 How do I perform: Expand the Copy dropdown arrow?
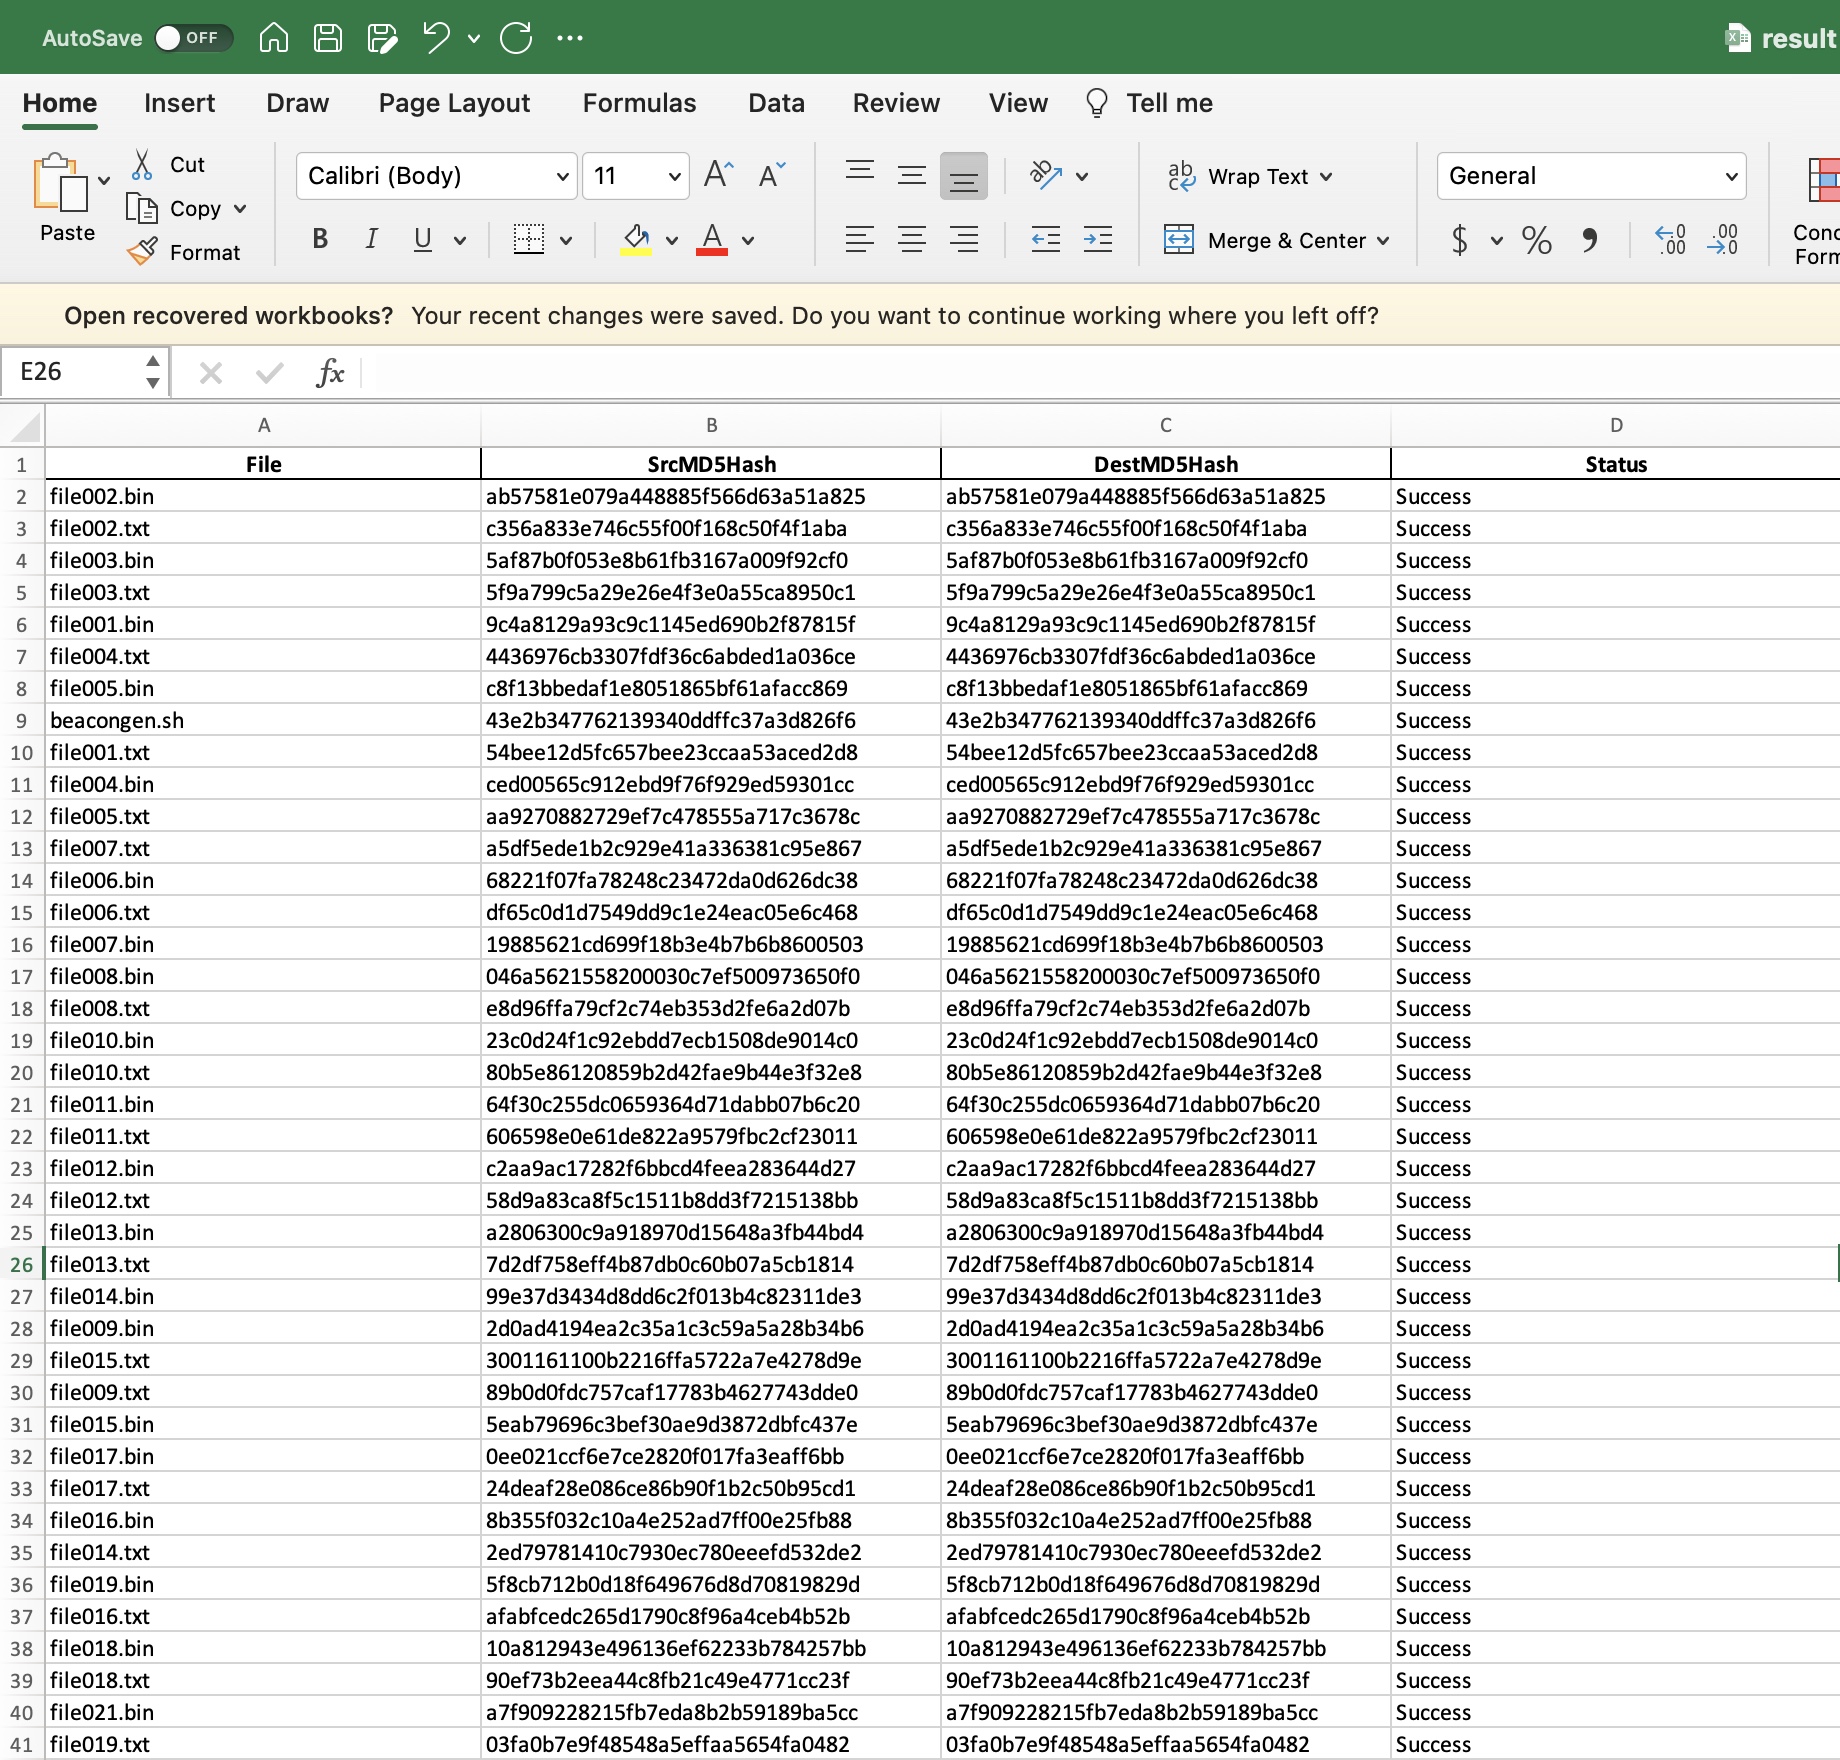click(240, 209)
